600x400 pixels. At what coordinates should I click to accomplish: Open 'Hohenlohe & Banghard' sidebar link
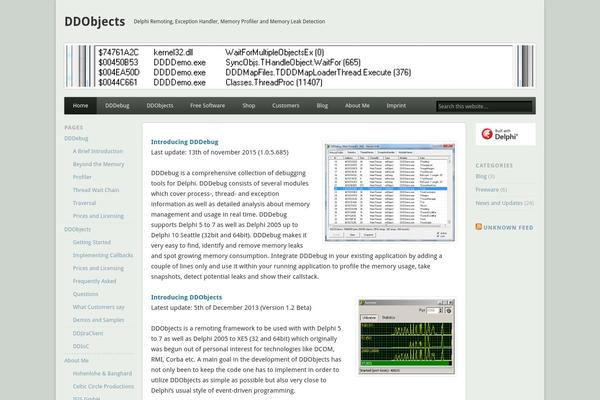pos(102,374)
